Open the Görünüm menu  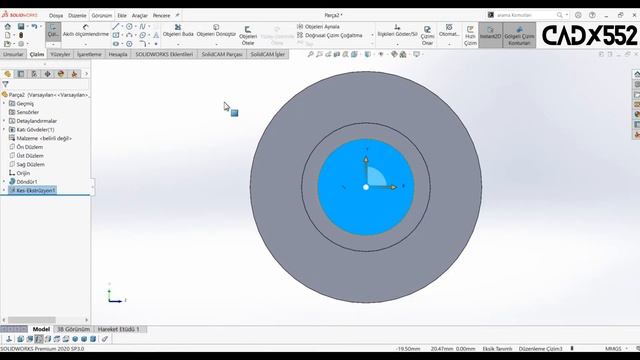point(102,16)
